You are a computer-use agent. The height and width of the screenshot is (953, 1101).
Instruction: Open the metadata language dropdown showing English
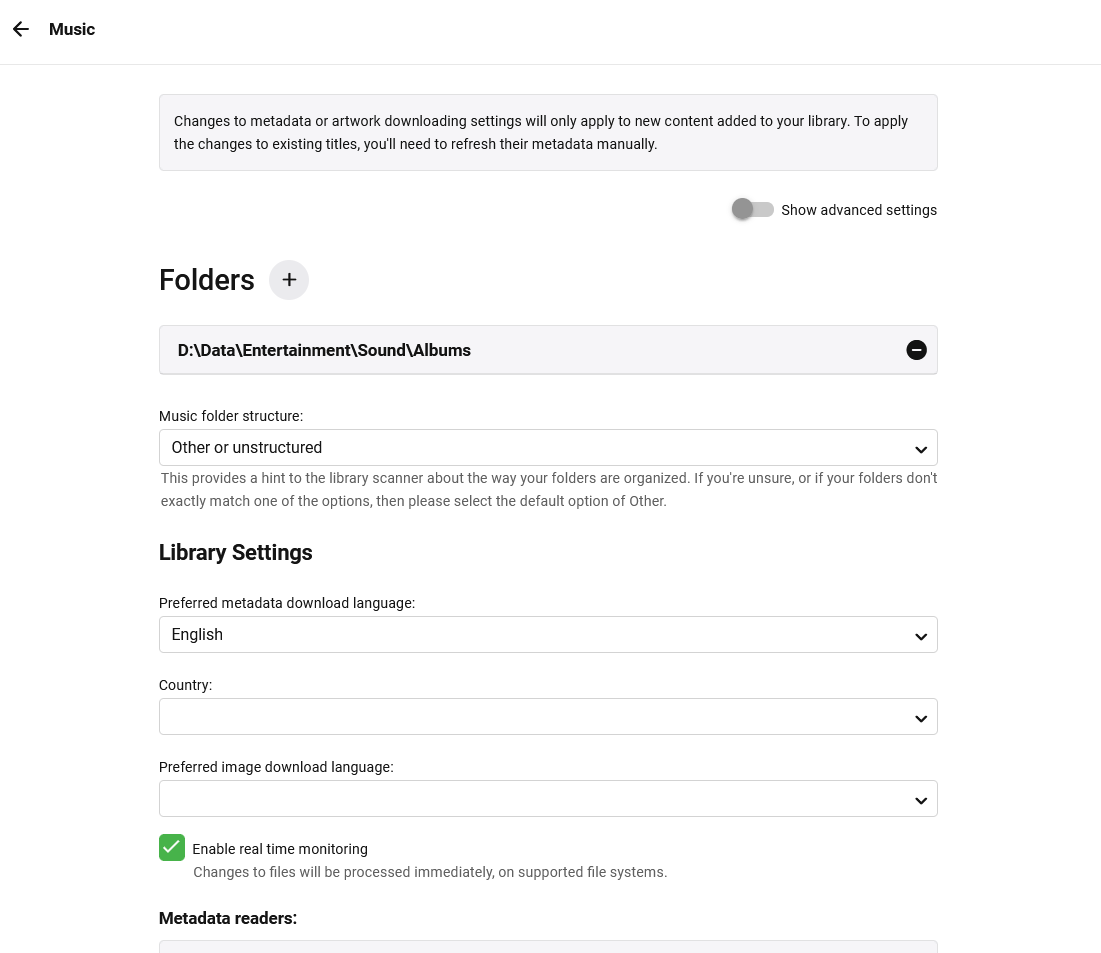point(530,635)
